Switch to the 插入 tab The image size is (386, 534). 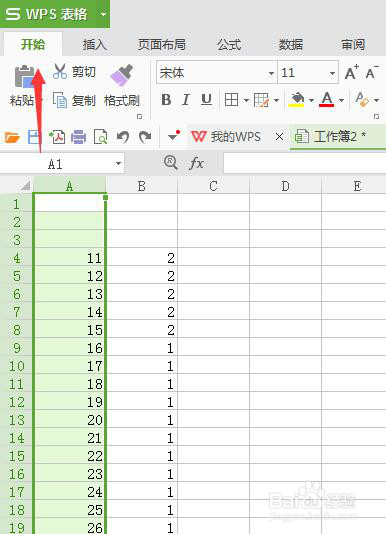tap(95, 45)
